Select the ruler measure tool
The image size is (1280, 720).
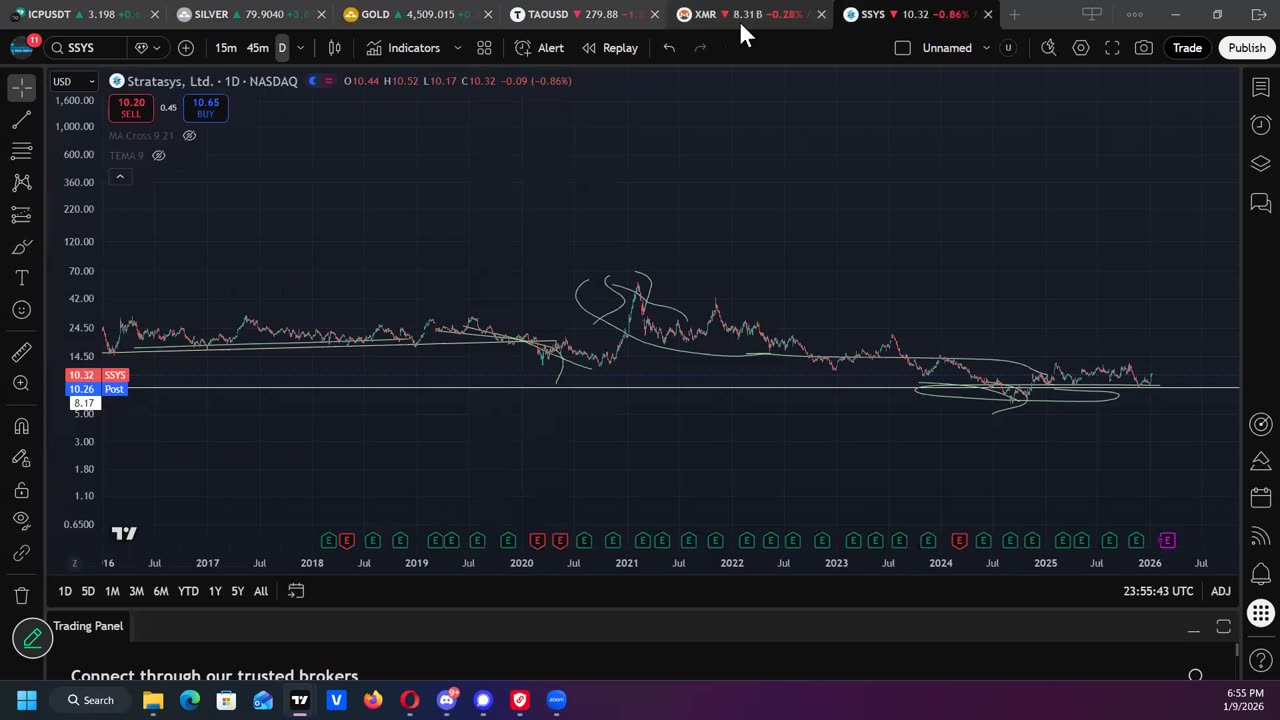pyautogui.click(x=21, y=352)
